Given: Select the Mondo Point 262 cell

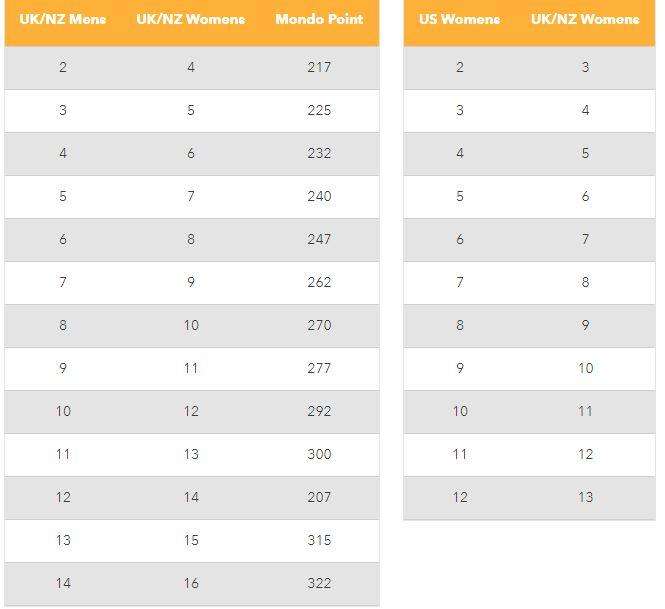Looking at the screenshot, I should (319, 282).
